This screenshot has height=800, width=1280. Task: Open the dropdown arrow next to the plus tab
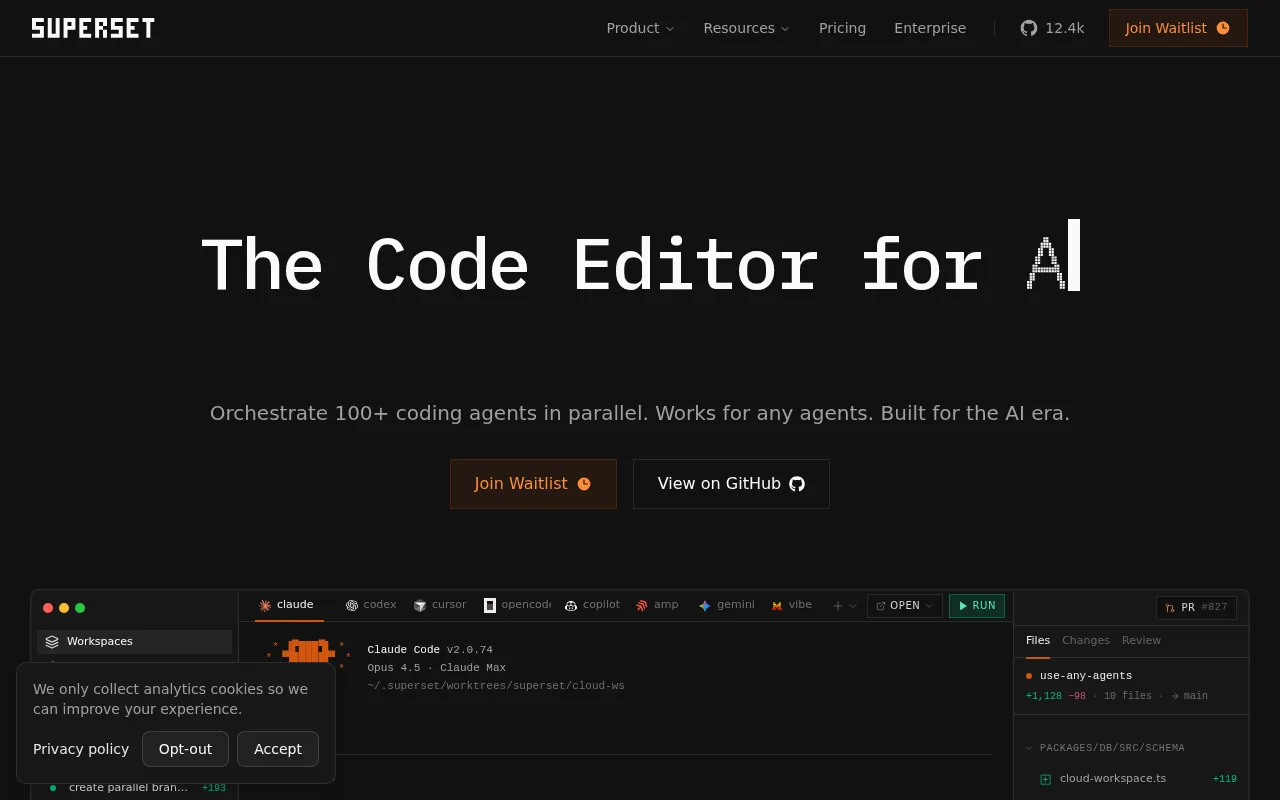tap(853, 605)
